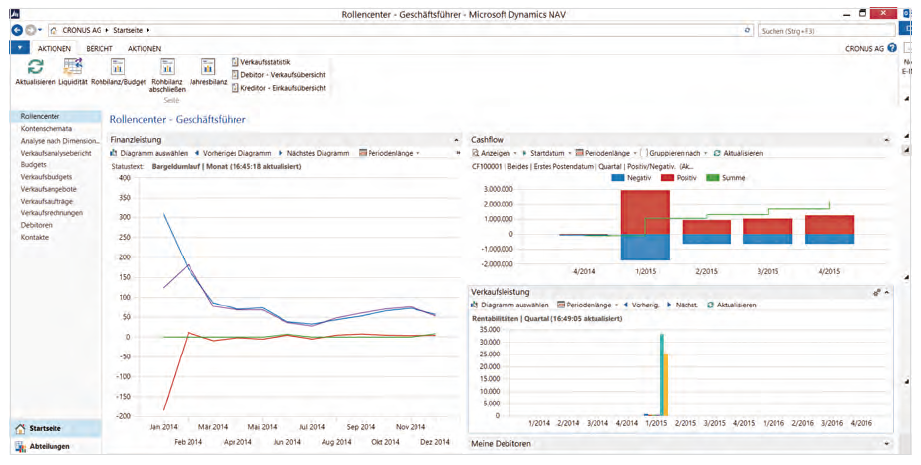
Task: Open the Liquidität report icon
Action: 73,67
